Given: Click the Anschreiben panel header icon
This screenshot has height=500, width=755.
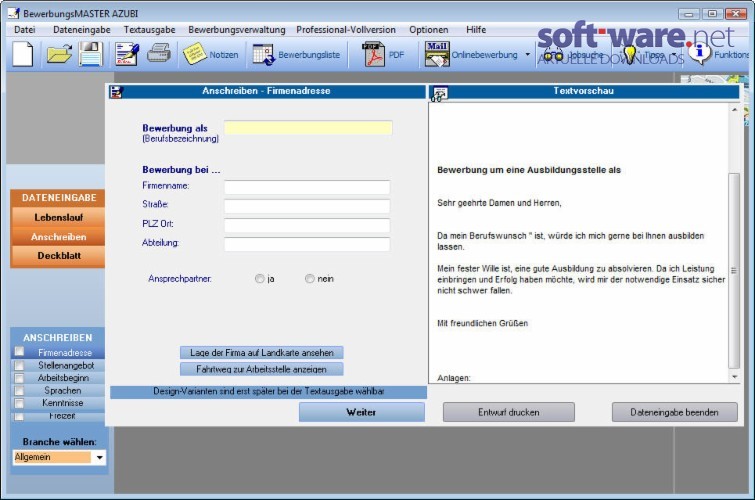Looking at the screenshot, I should coord(116,92).
